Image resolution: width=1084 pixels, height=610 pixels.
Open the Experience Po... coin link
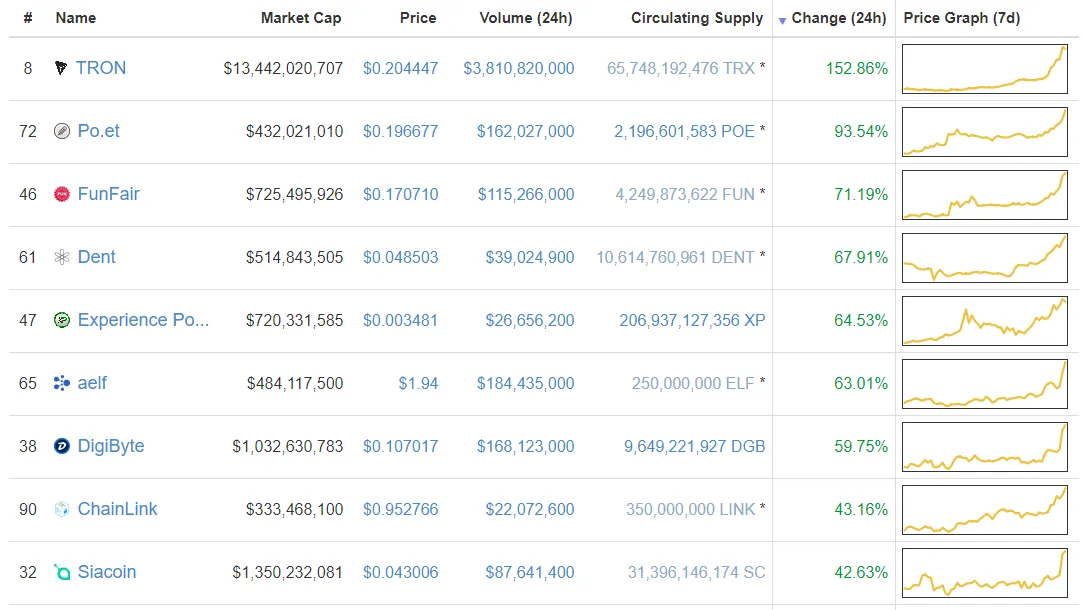click(x=143, y=320)
